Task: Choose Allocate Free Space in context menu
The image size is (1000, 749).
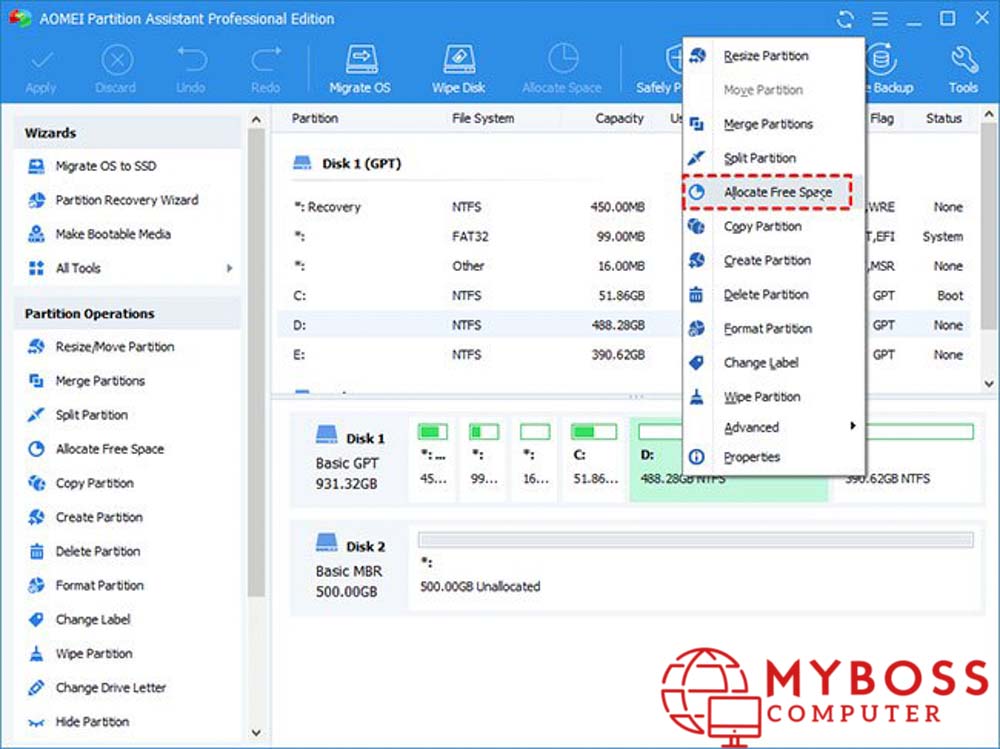Action: tap(777, 192)
